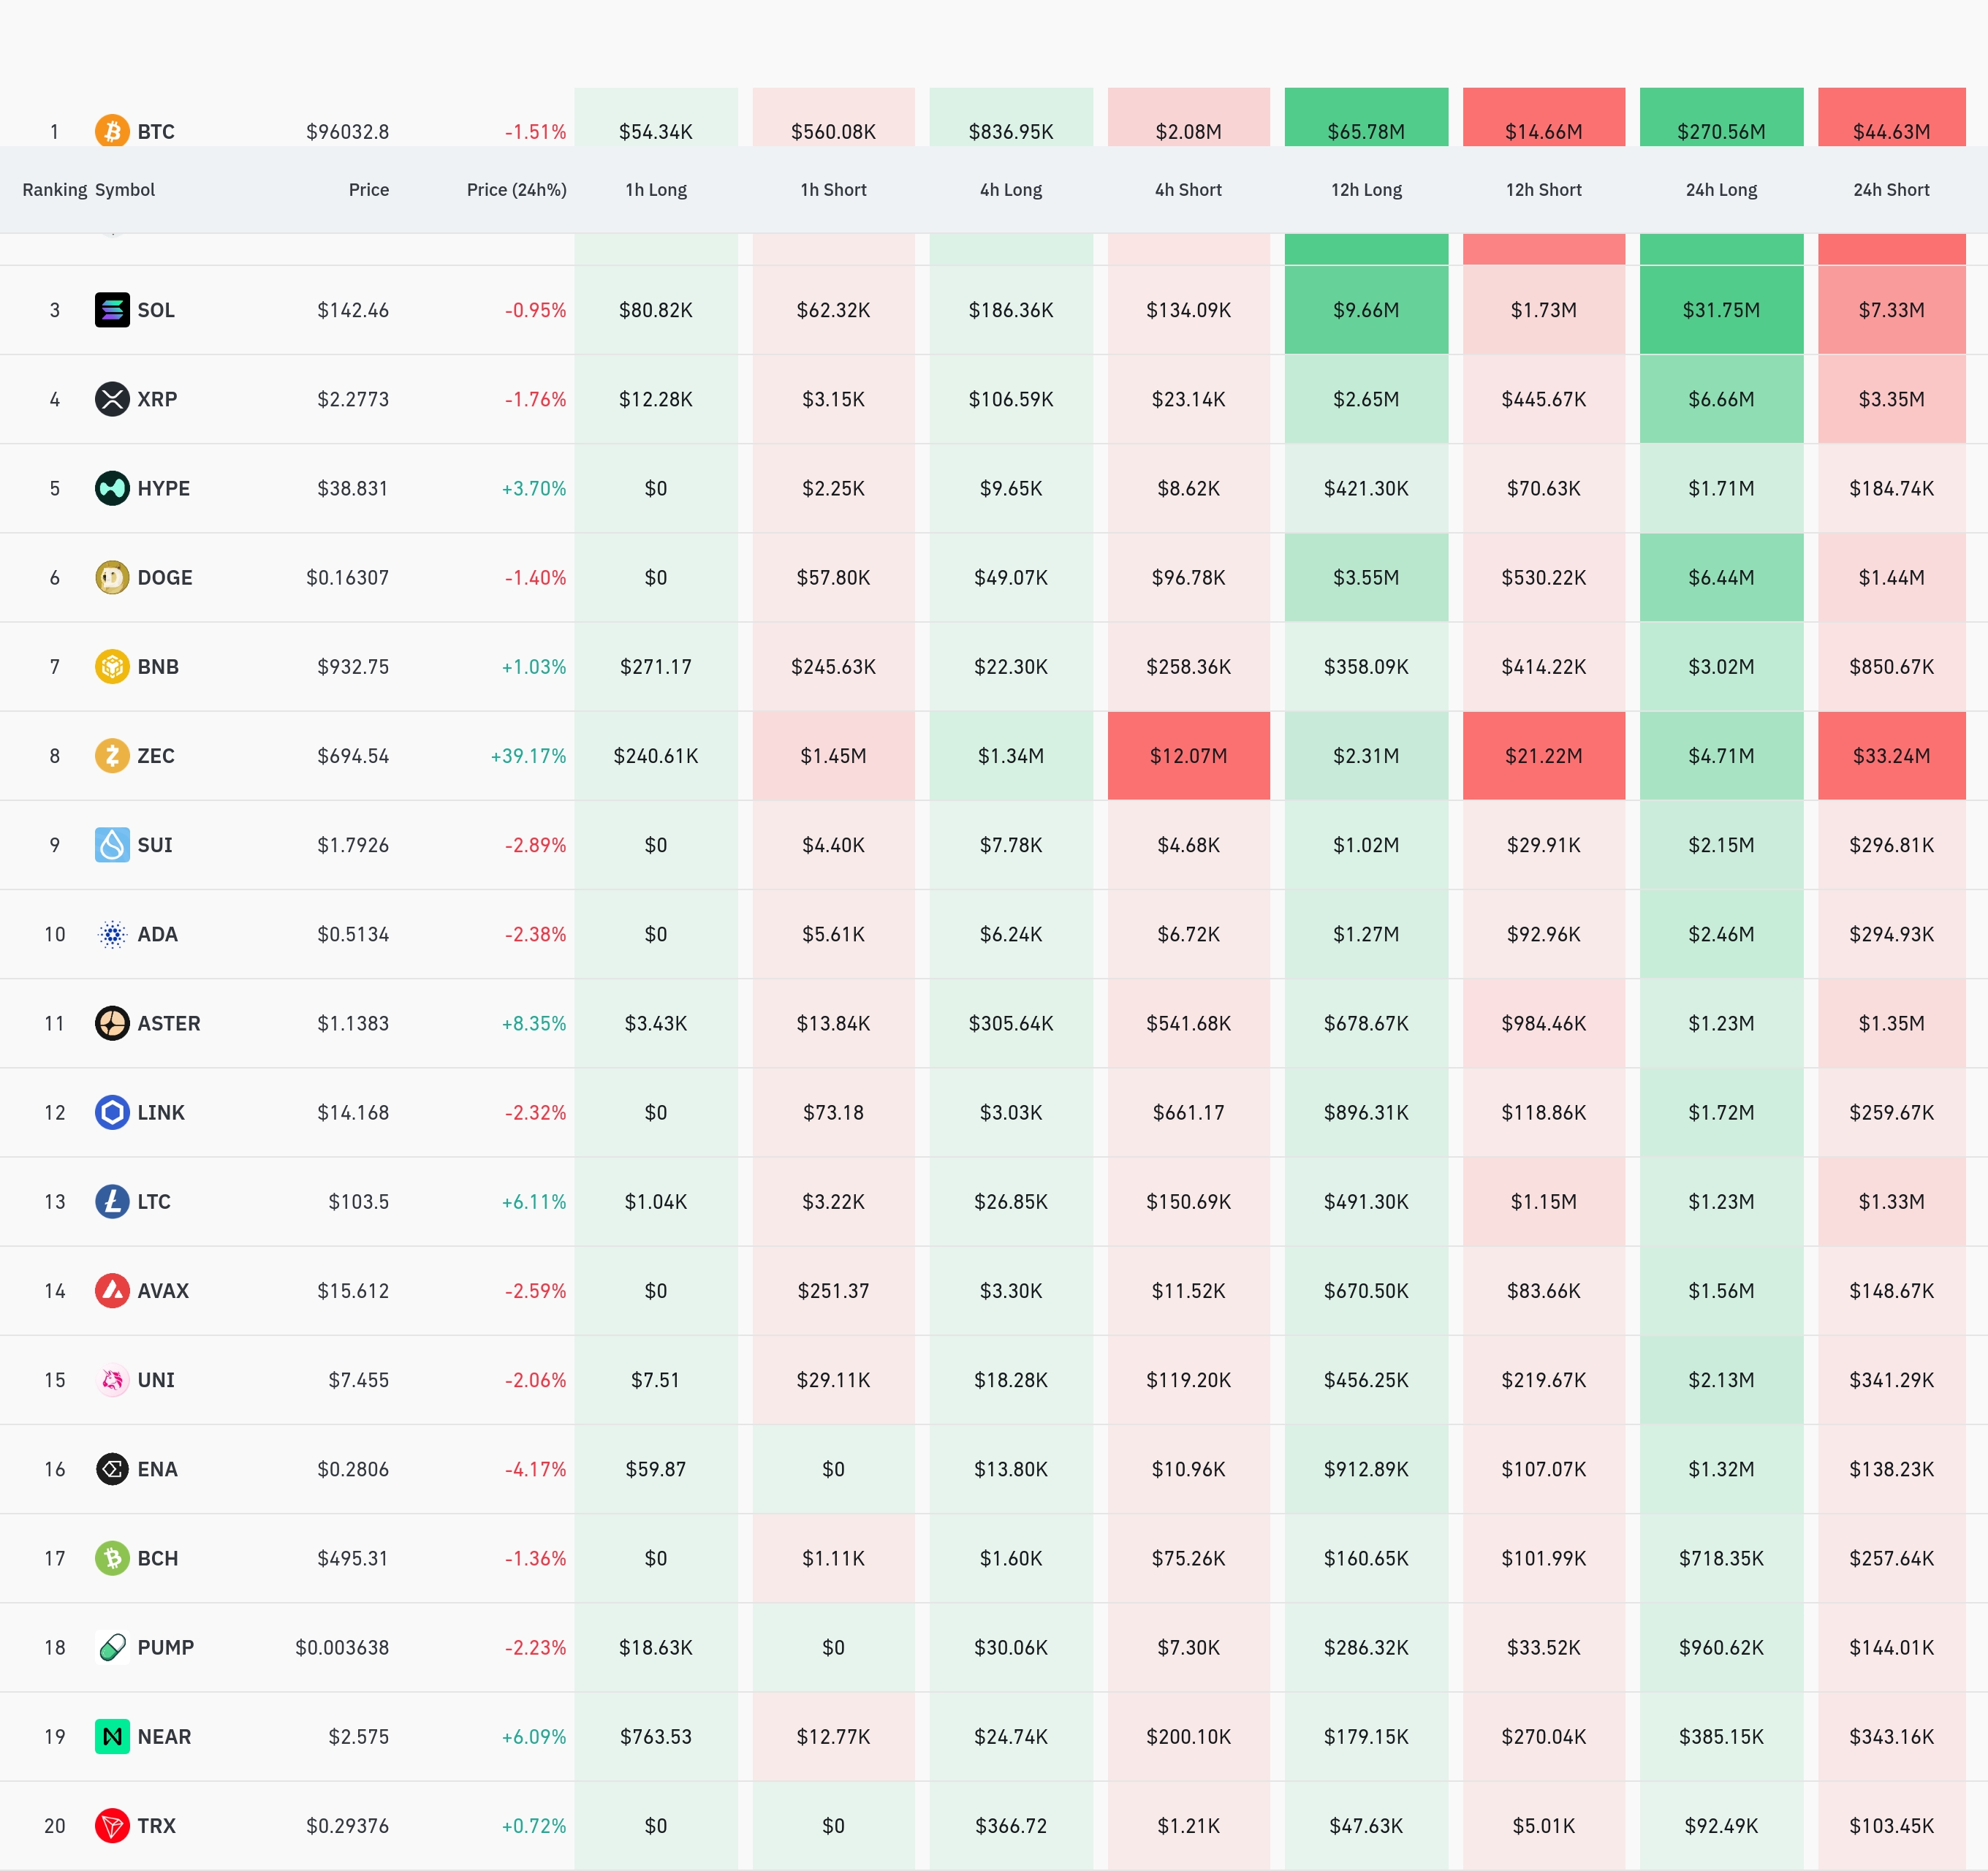1988x1871 pixels.
Task: Click the TRX logo icon
Action: (x=112, y=1825)
